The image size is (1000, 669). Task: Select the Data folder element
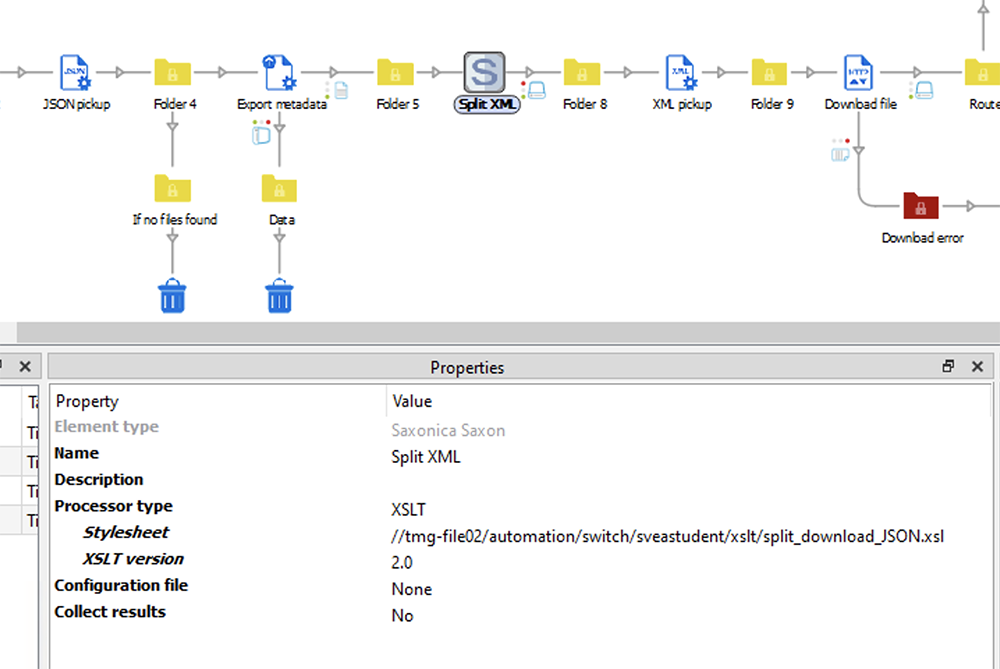click(x=279, y=188)
